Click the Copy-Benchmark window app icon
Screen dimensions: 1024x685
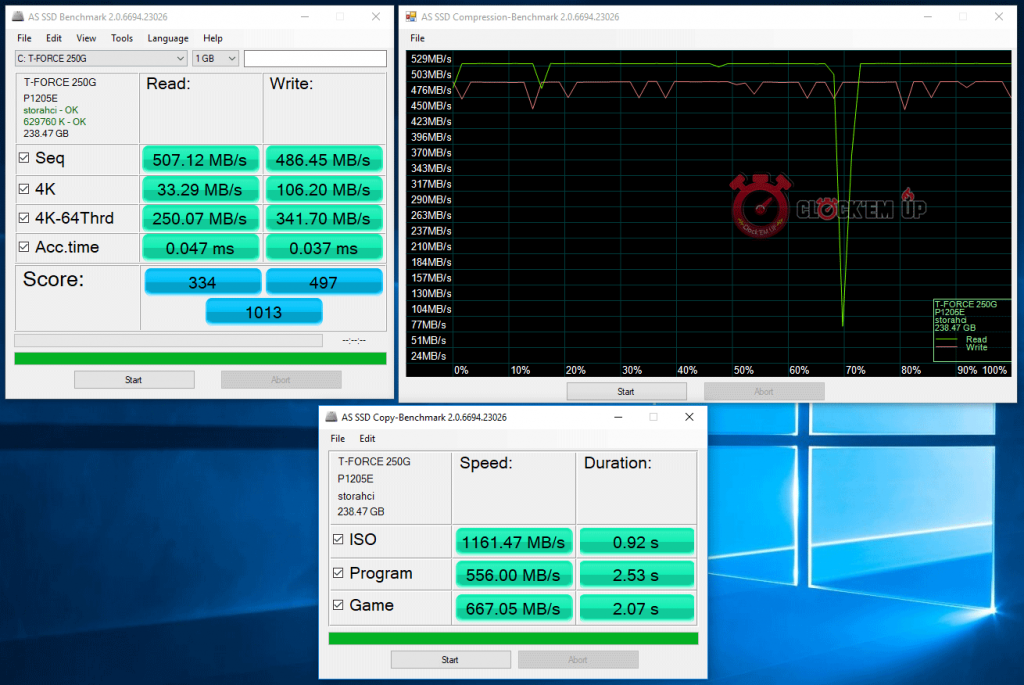(x=331, y=417)
